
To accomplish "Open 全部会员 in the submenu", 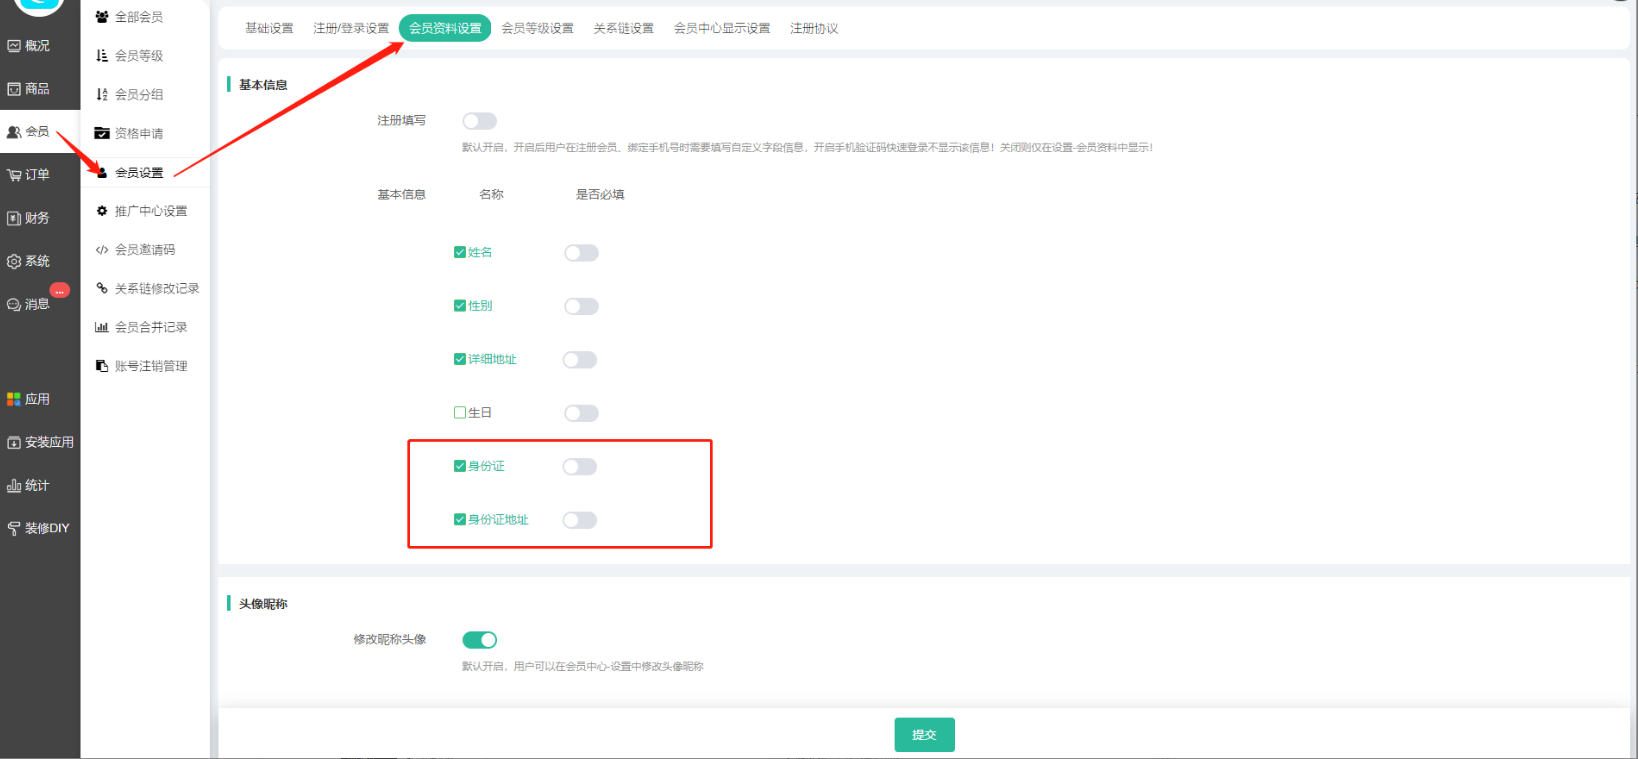I will [138, 17].
